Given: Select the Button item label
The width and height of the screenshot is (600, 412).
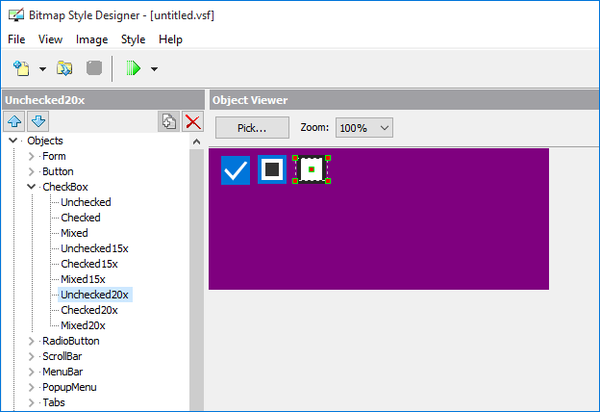Looking at the screenshot, I should tap(58, 171).
